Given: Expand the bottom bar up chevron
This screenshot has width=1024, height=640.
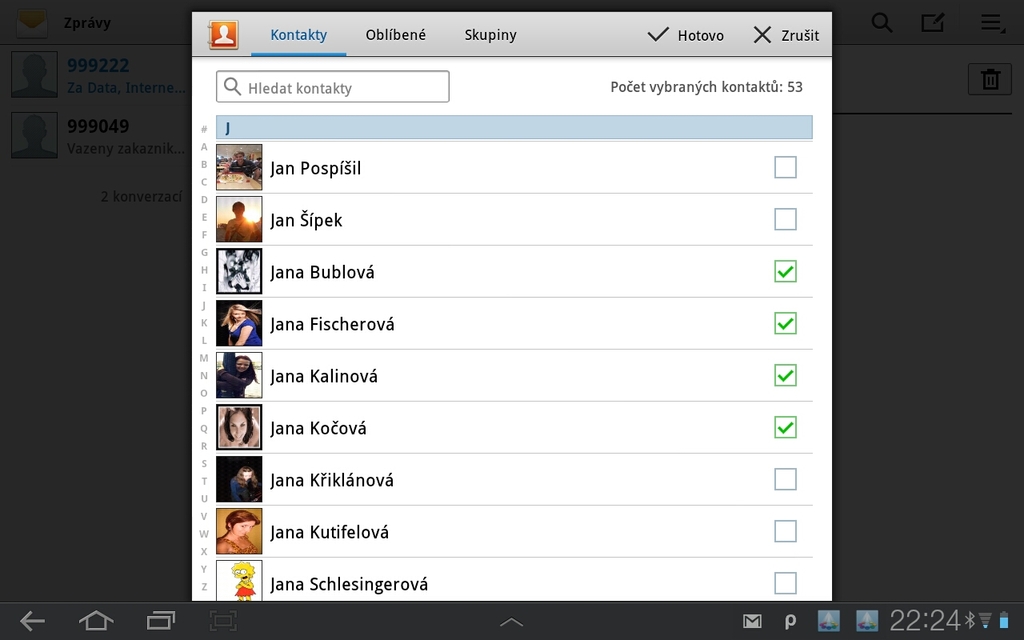Looking at the screenshot, I should [x=511, y=622].
